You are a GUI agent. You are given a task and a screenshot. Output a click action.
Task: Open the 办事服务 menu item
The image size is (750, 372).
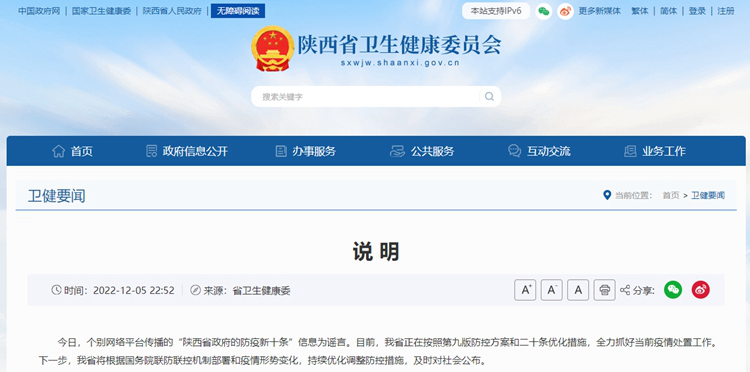click(x=306, y=152)
